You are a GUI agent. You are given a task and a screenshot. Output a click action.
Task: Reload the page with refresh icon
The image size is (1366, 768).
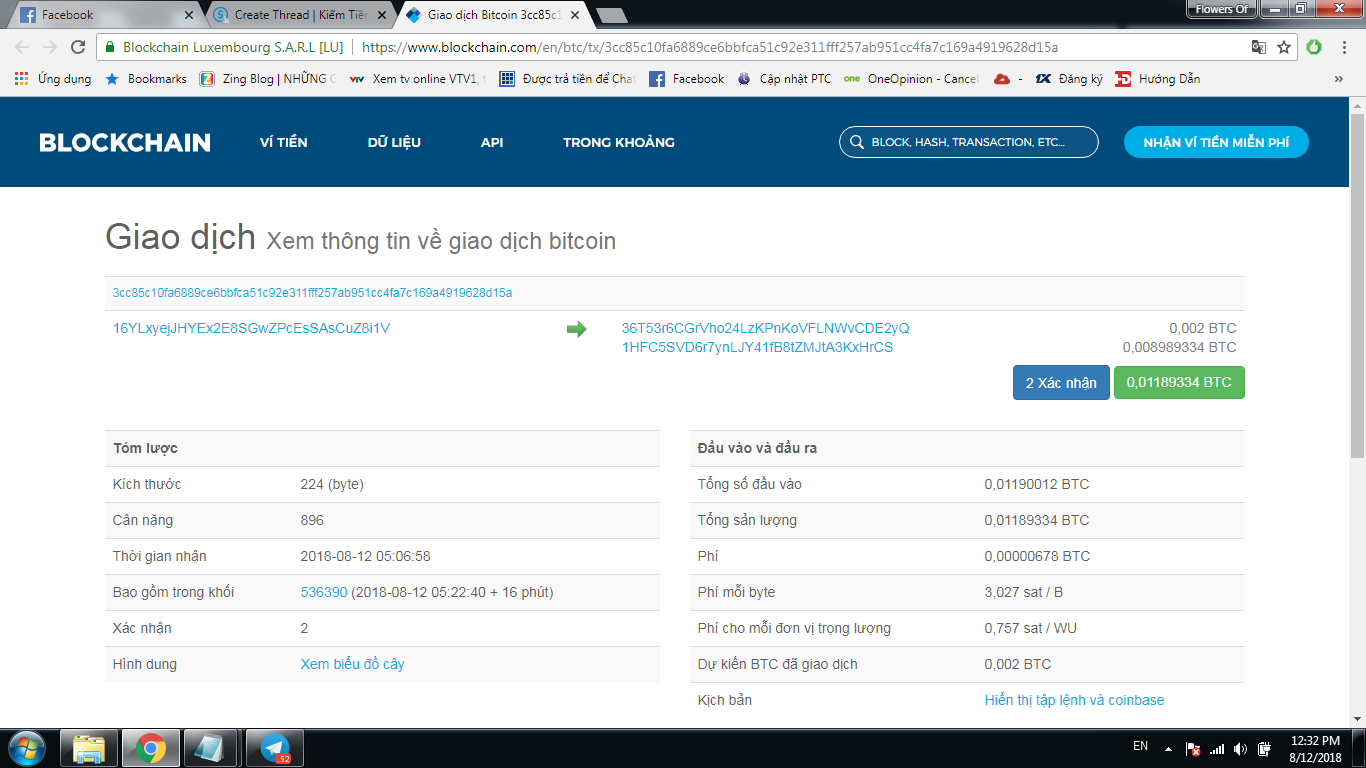78,47
